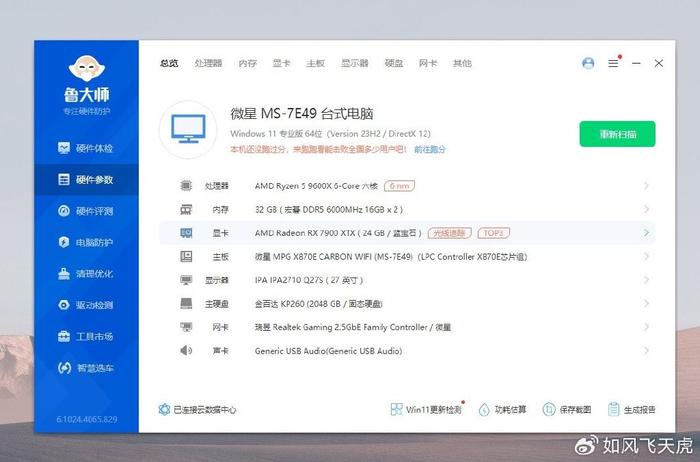Open 功耗估算 power estimate
The image size is (700, 462).
503,409
